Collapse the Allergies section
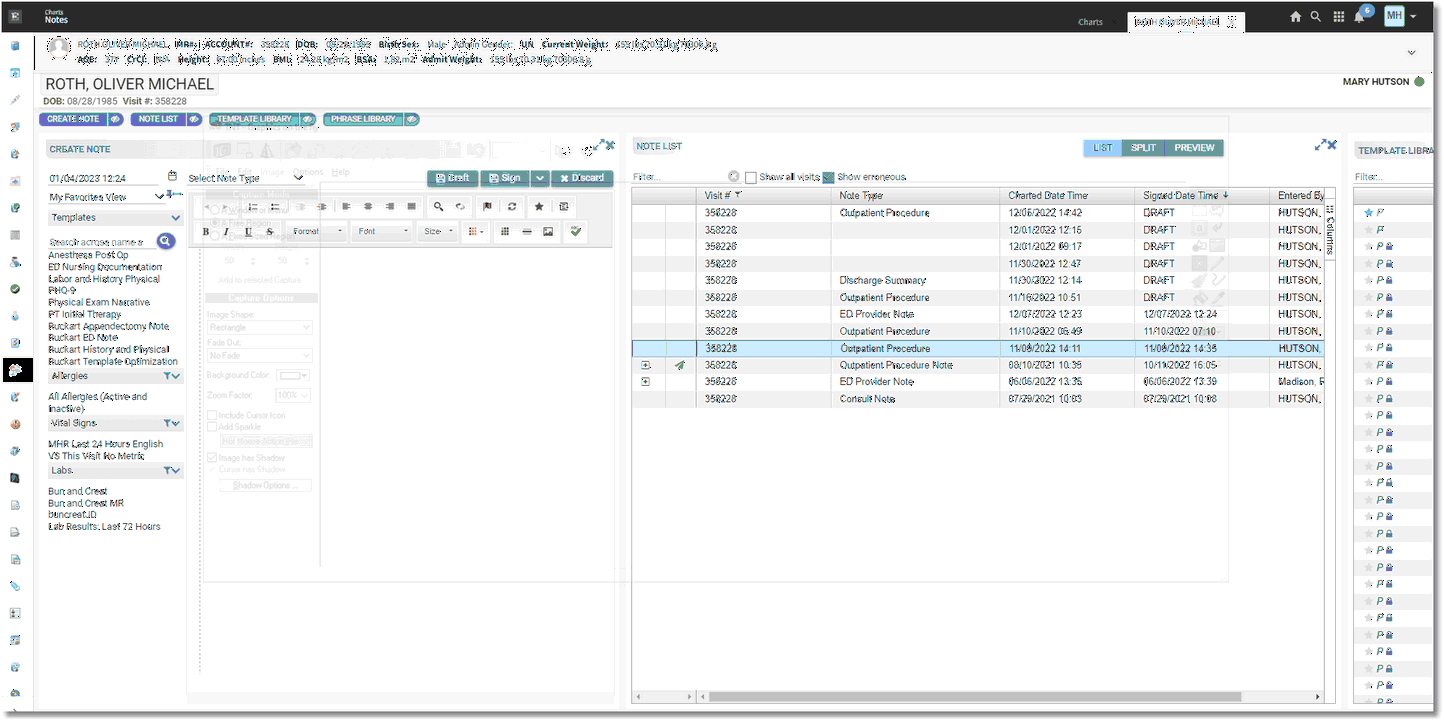This screenshot has height=722, width=1444. point(176,376)
